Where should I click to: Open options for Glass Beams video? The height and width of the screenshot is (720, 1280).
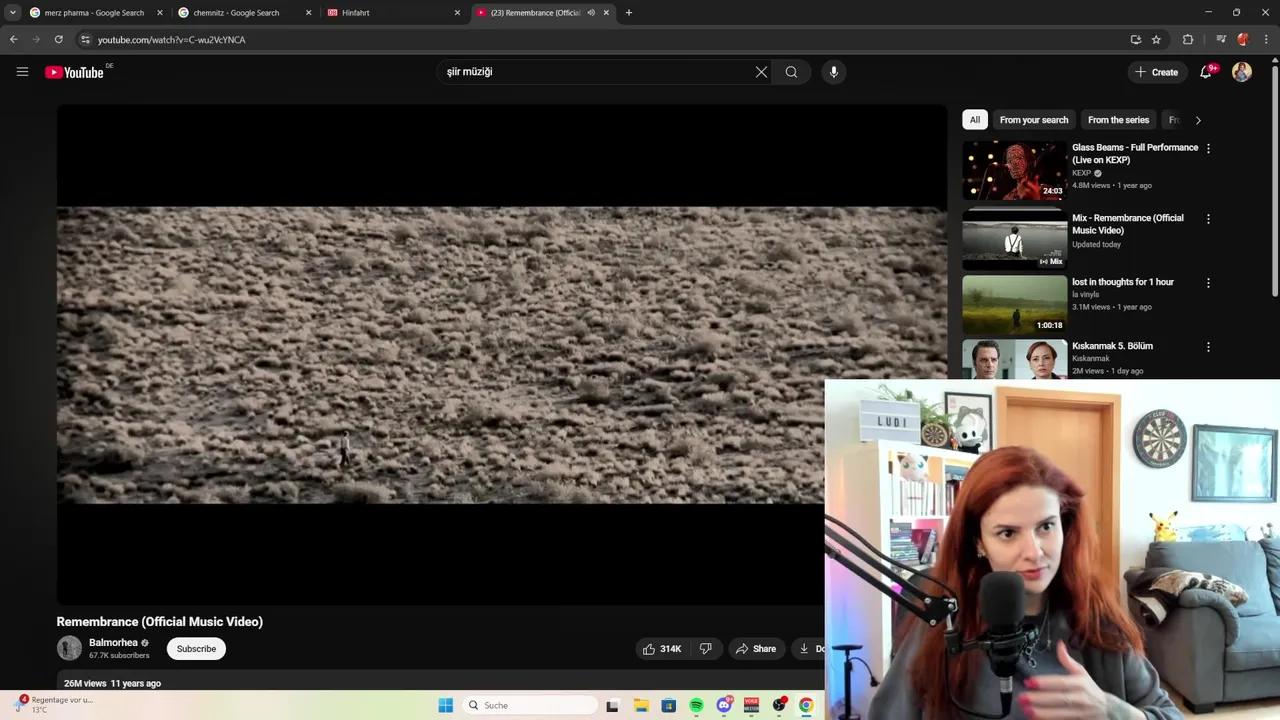tap(1208, 148)
